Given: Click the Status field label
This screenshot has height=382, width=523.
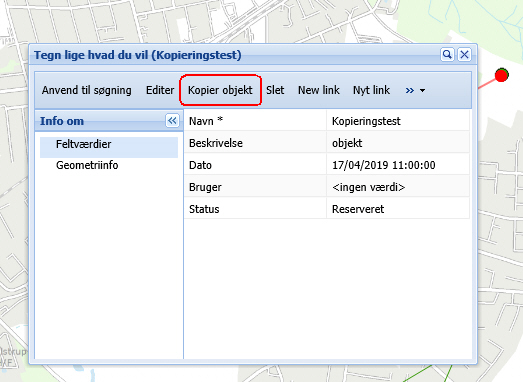Looking at the screenshot, I should pyautogui.click(x=204, y=209).
